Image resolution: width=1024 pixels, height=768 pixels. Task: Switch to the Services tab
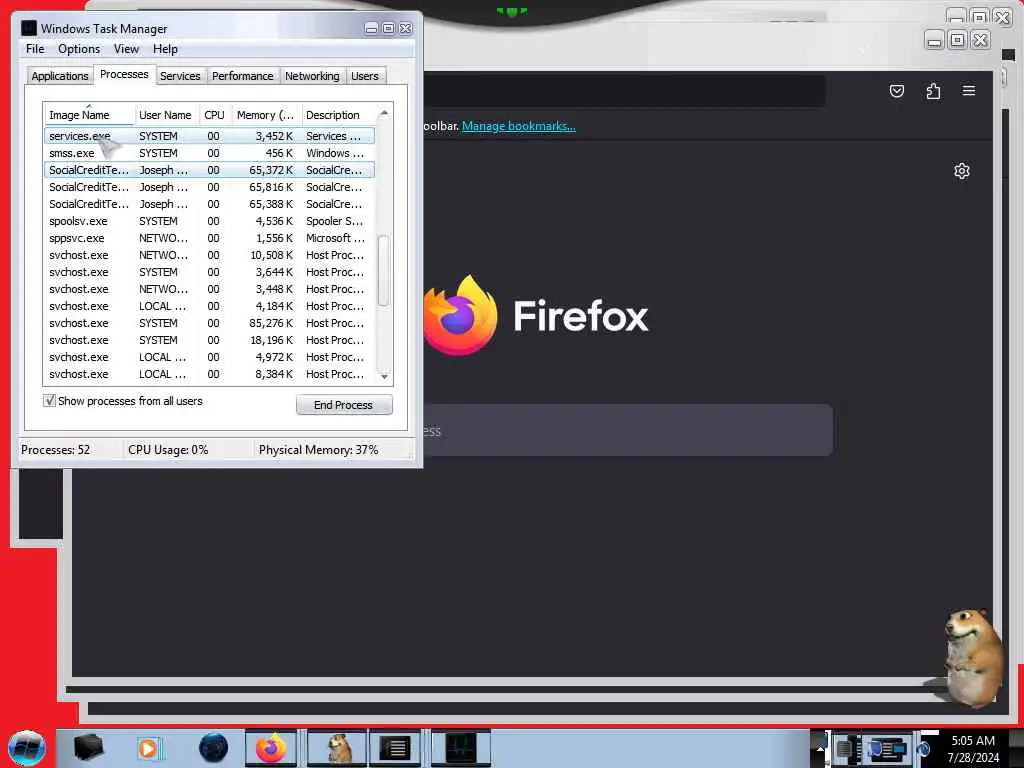coord(180,76)
